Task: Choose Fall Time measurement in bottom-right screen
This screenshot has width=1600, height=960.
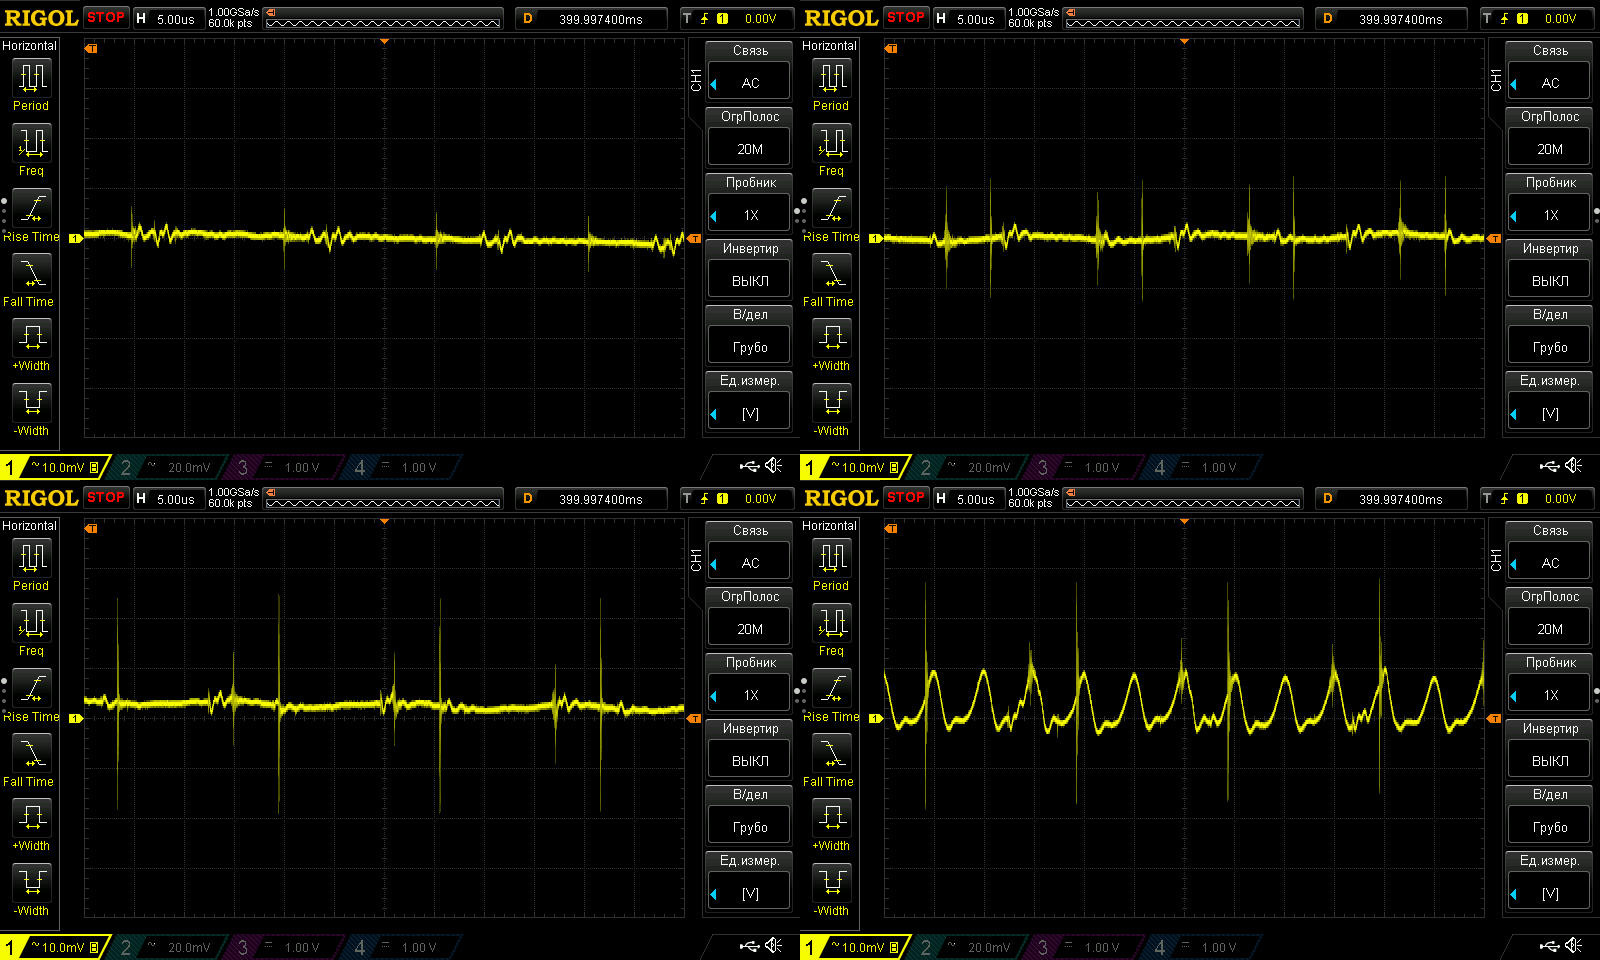Action: point(832,761)
